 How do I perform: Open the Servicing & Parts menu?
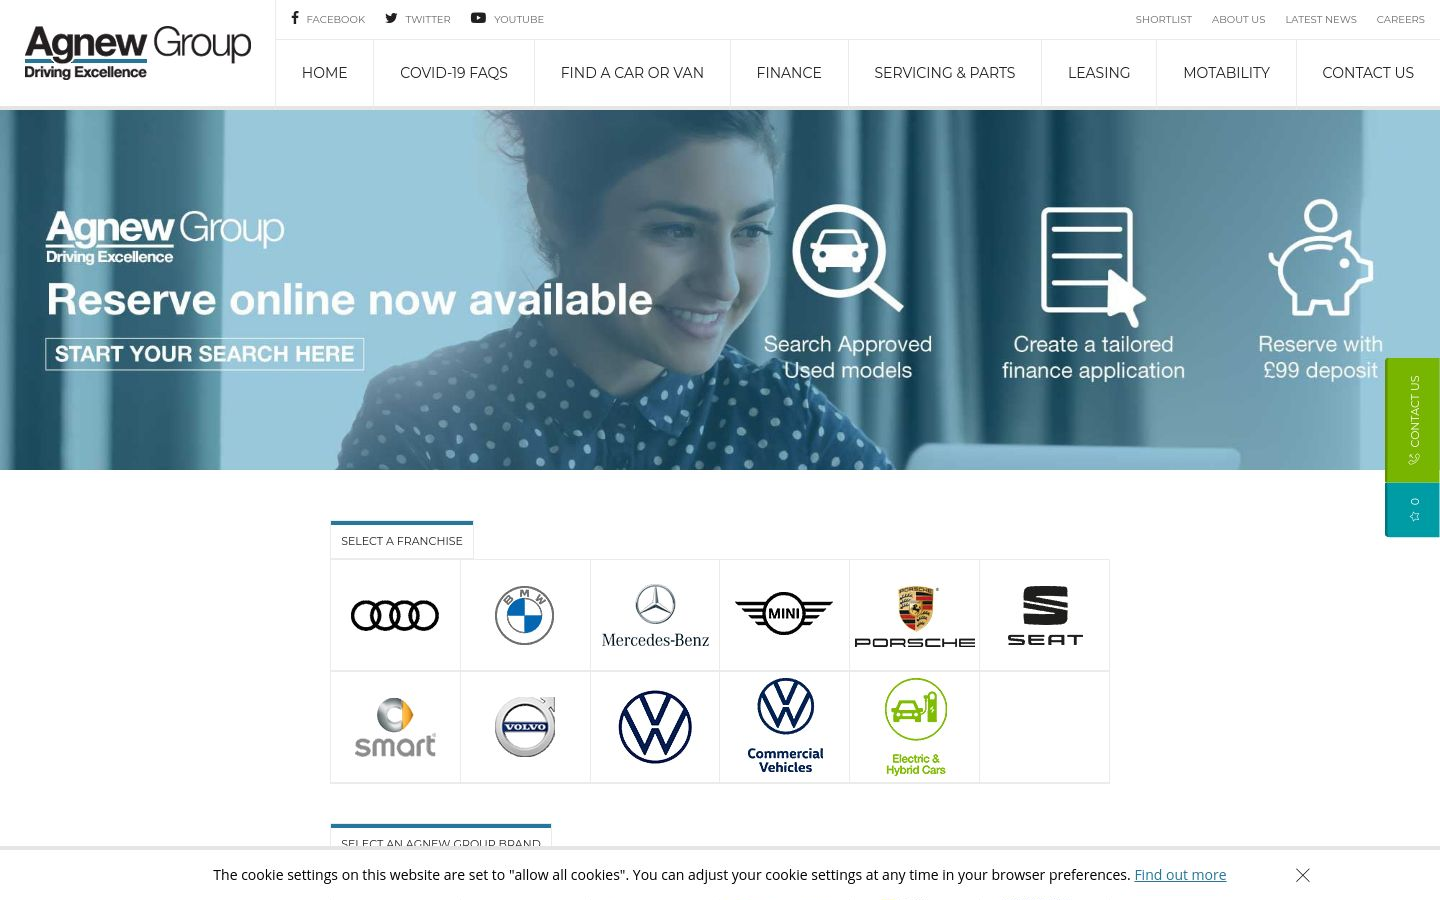point(945,73)
